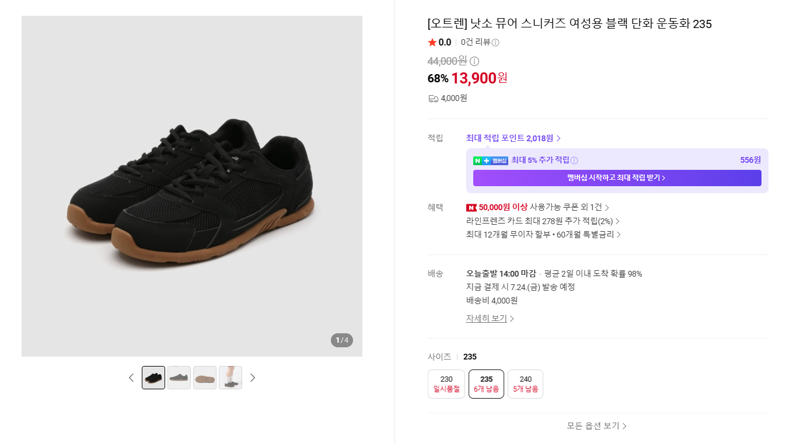Expand 최대 적립 포인트 2,018원 details
The image size is (800, 443).
pyautogui.click(x=513, y=138)
